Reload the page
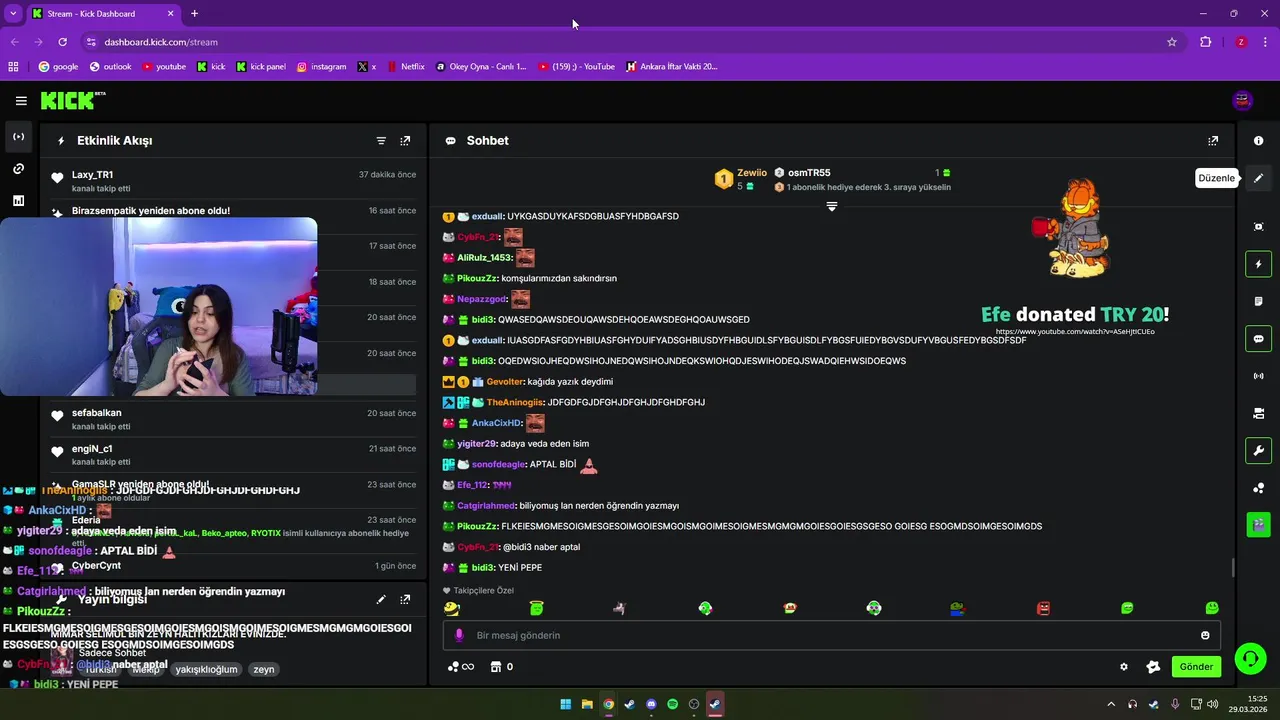Screen dimensions: 1280x720 (x=62, y=42)
